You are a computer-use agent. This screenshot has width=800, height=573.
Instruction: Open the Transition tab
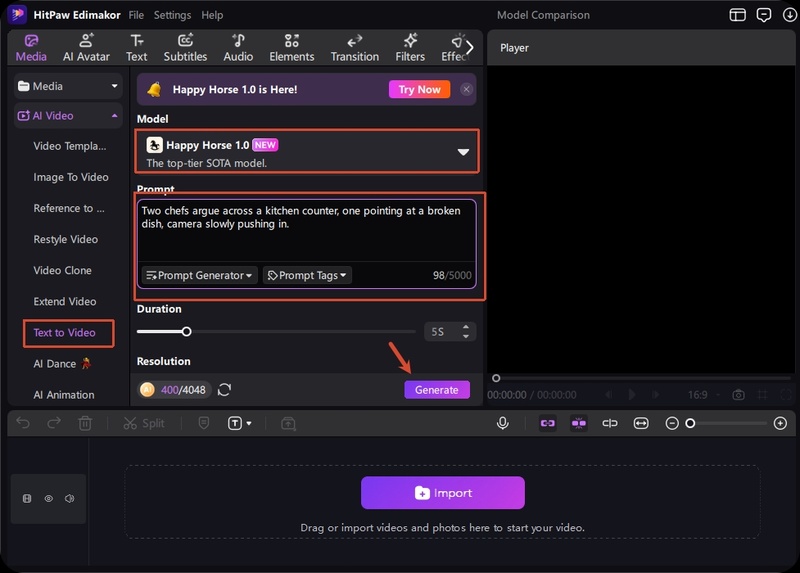pos(355,48)
